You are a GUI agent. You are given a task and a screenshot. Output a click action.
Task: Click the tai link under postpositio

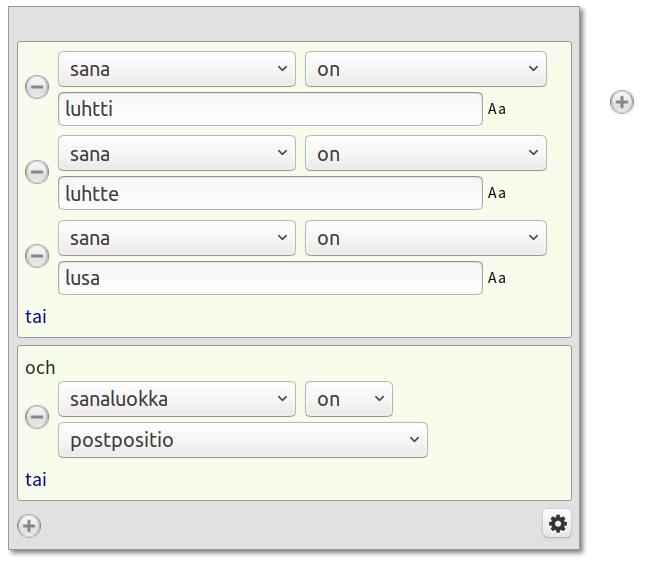(x=36, y=480)
